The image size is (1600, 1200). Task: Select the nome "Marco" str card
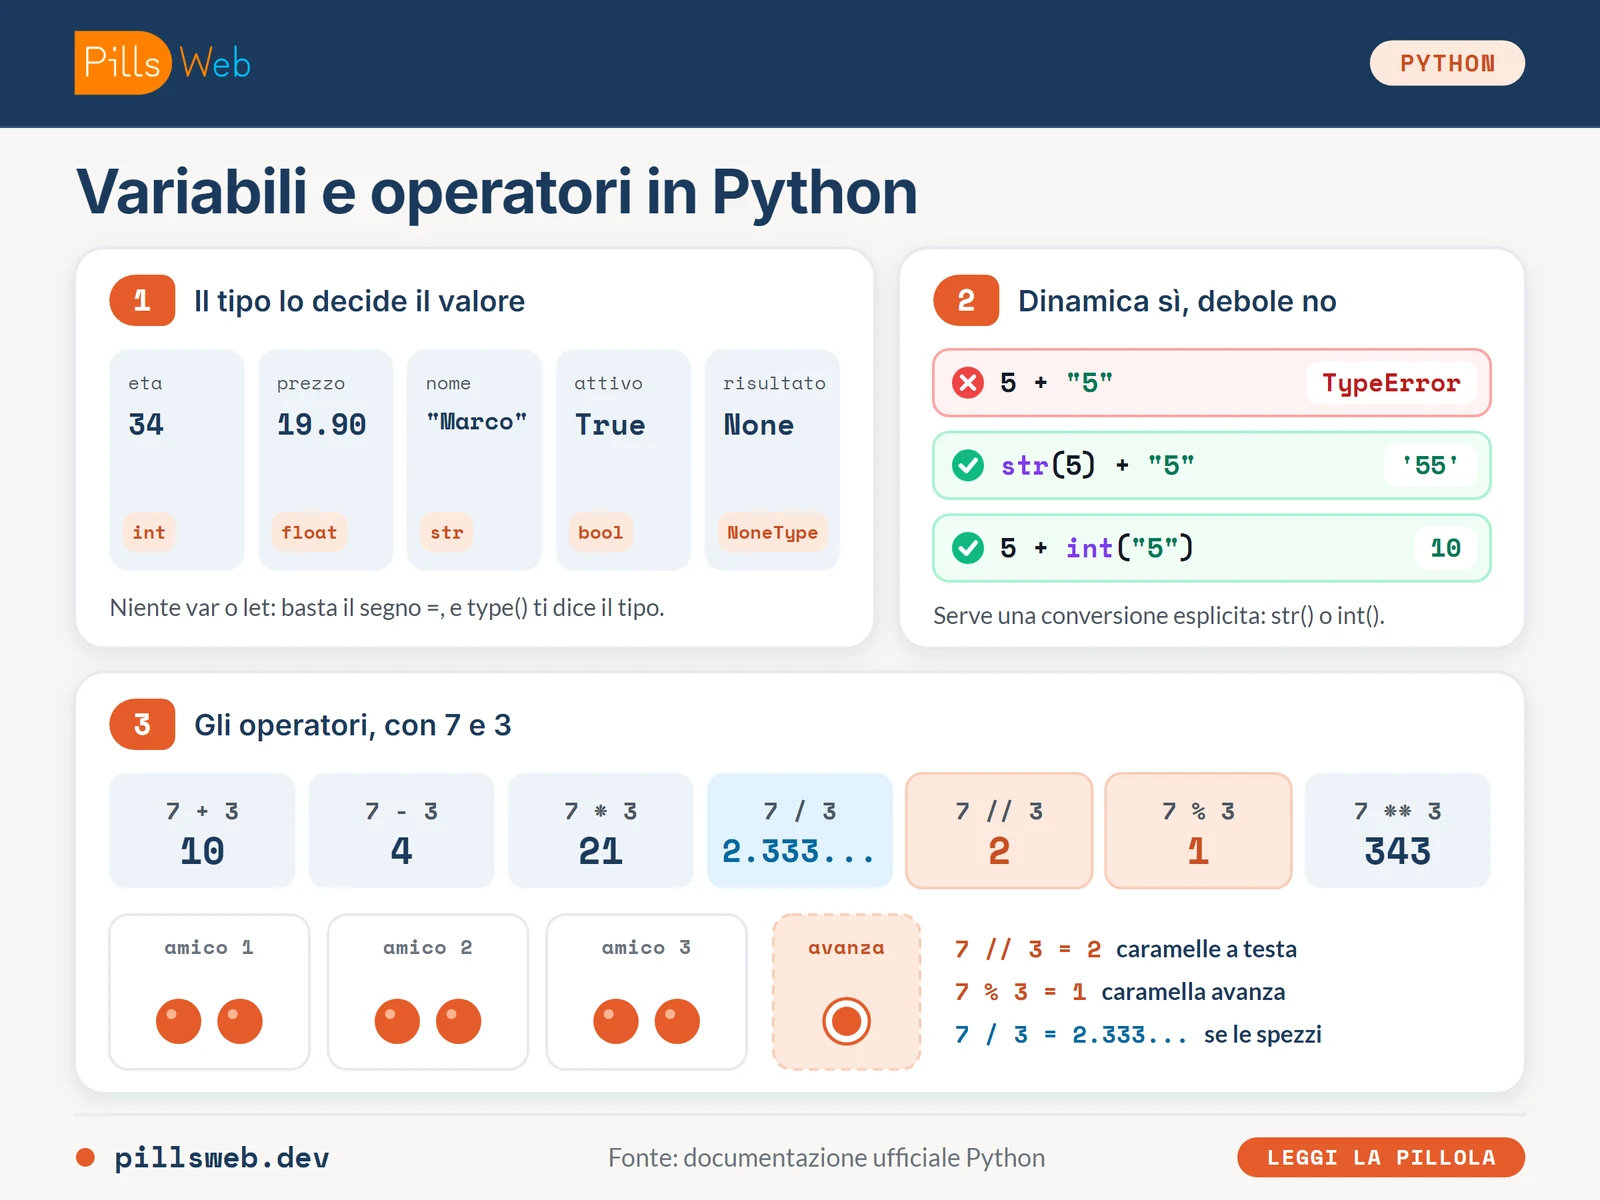(x=474, y=460)
